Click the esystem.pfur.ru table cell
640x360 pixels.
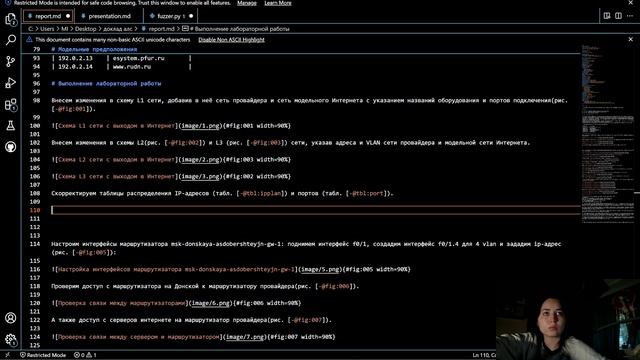[x=138, y=58]
